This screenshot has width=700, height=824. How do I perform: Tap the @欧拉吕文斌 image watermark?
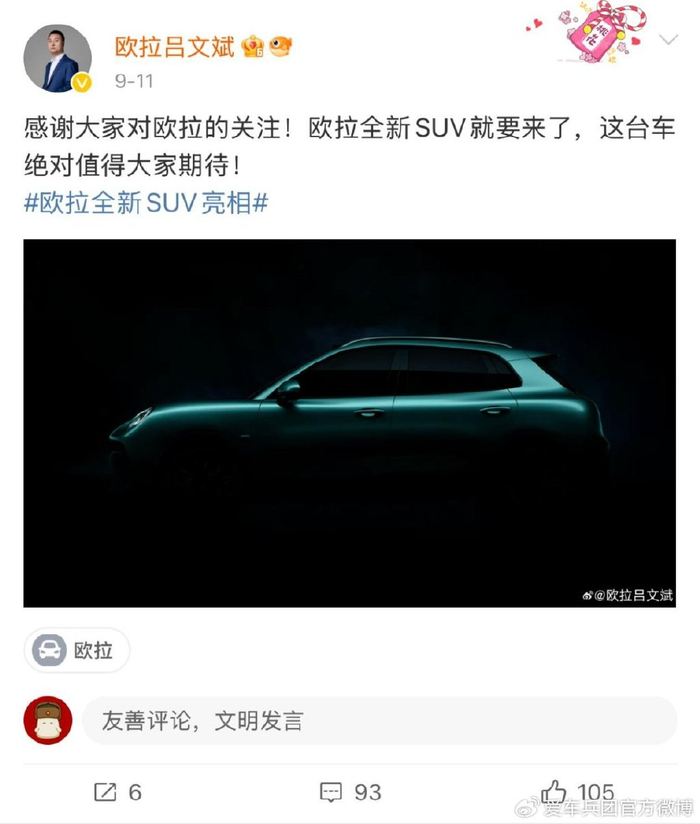[627, 595]
